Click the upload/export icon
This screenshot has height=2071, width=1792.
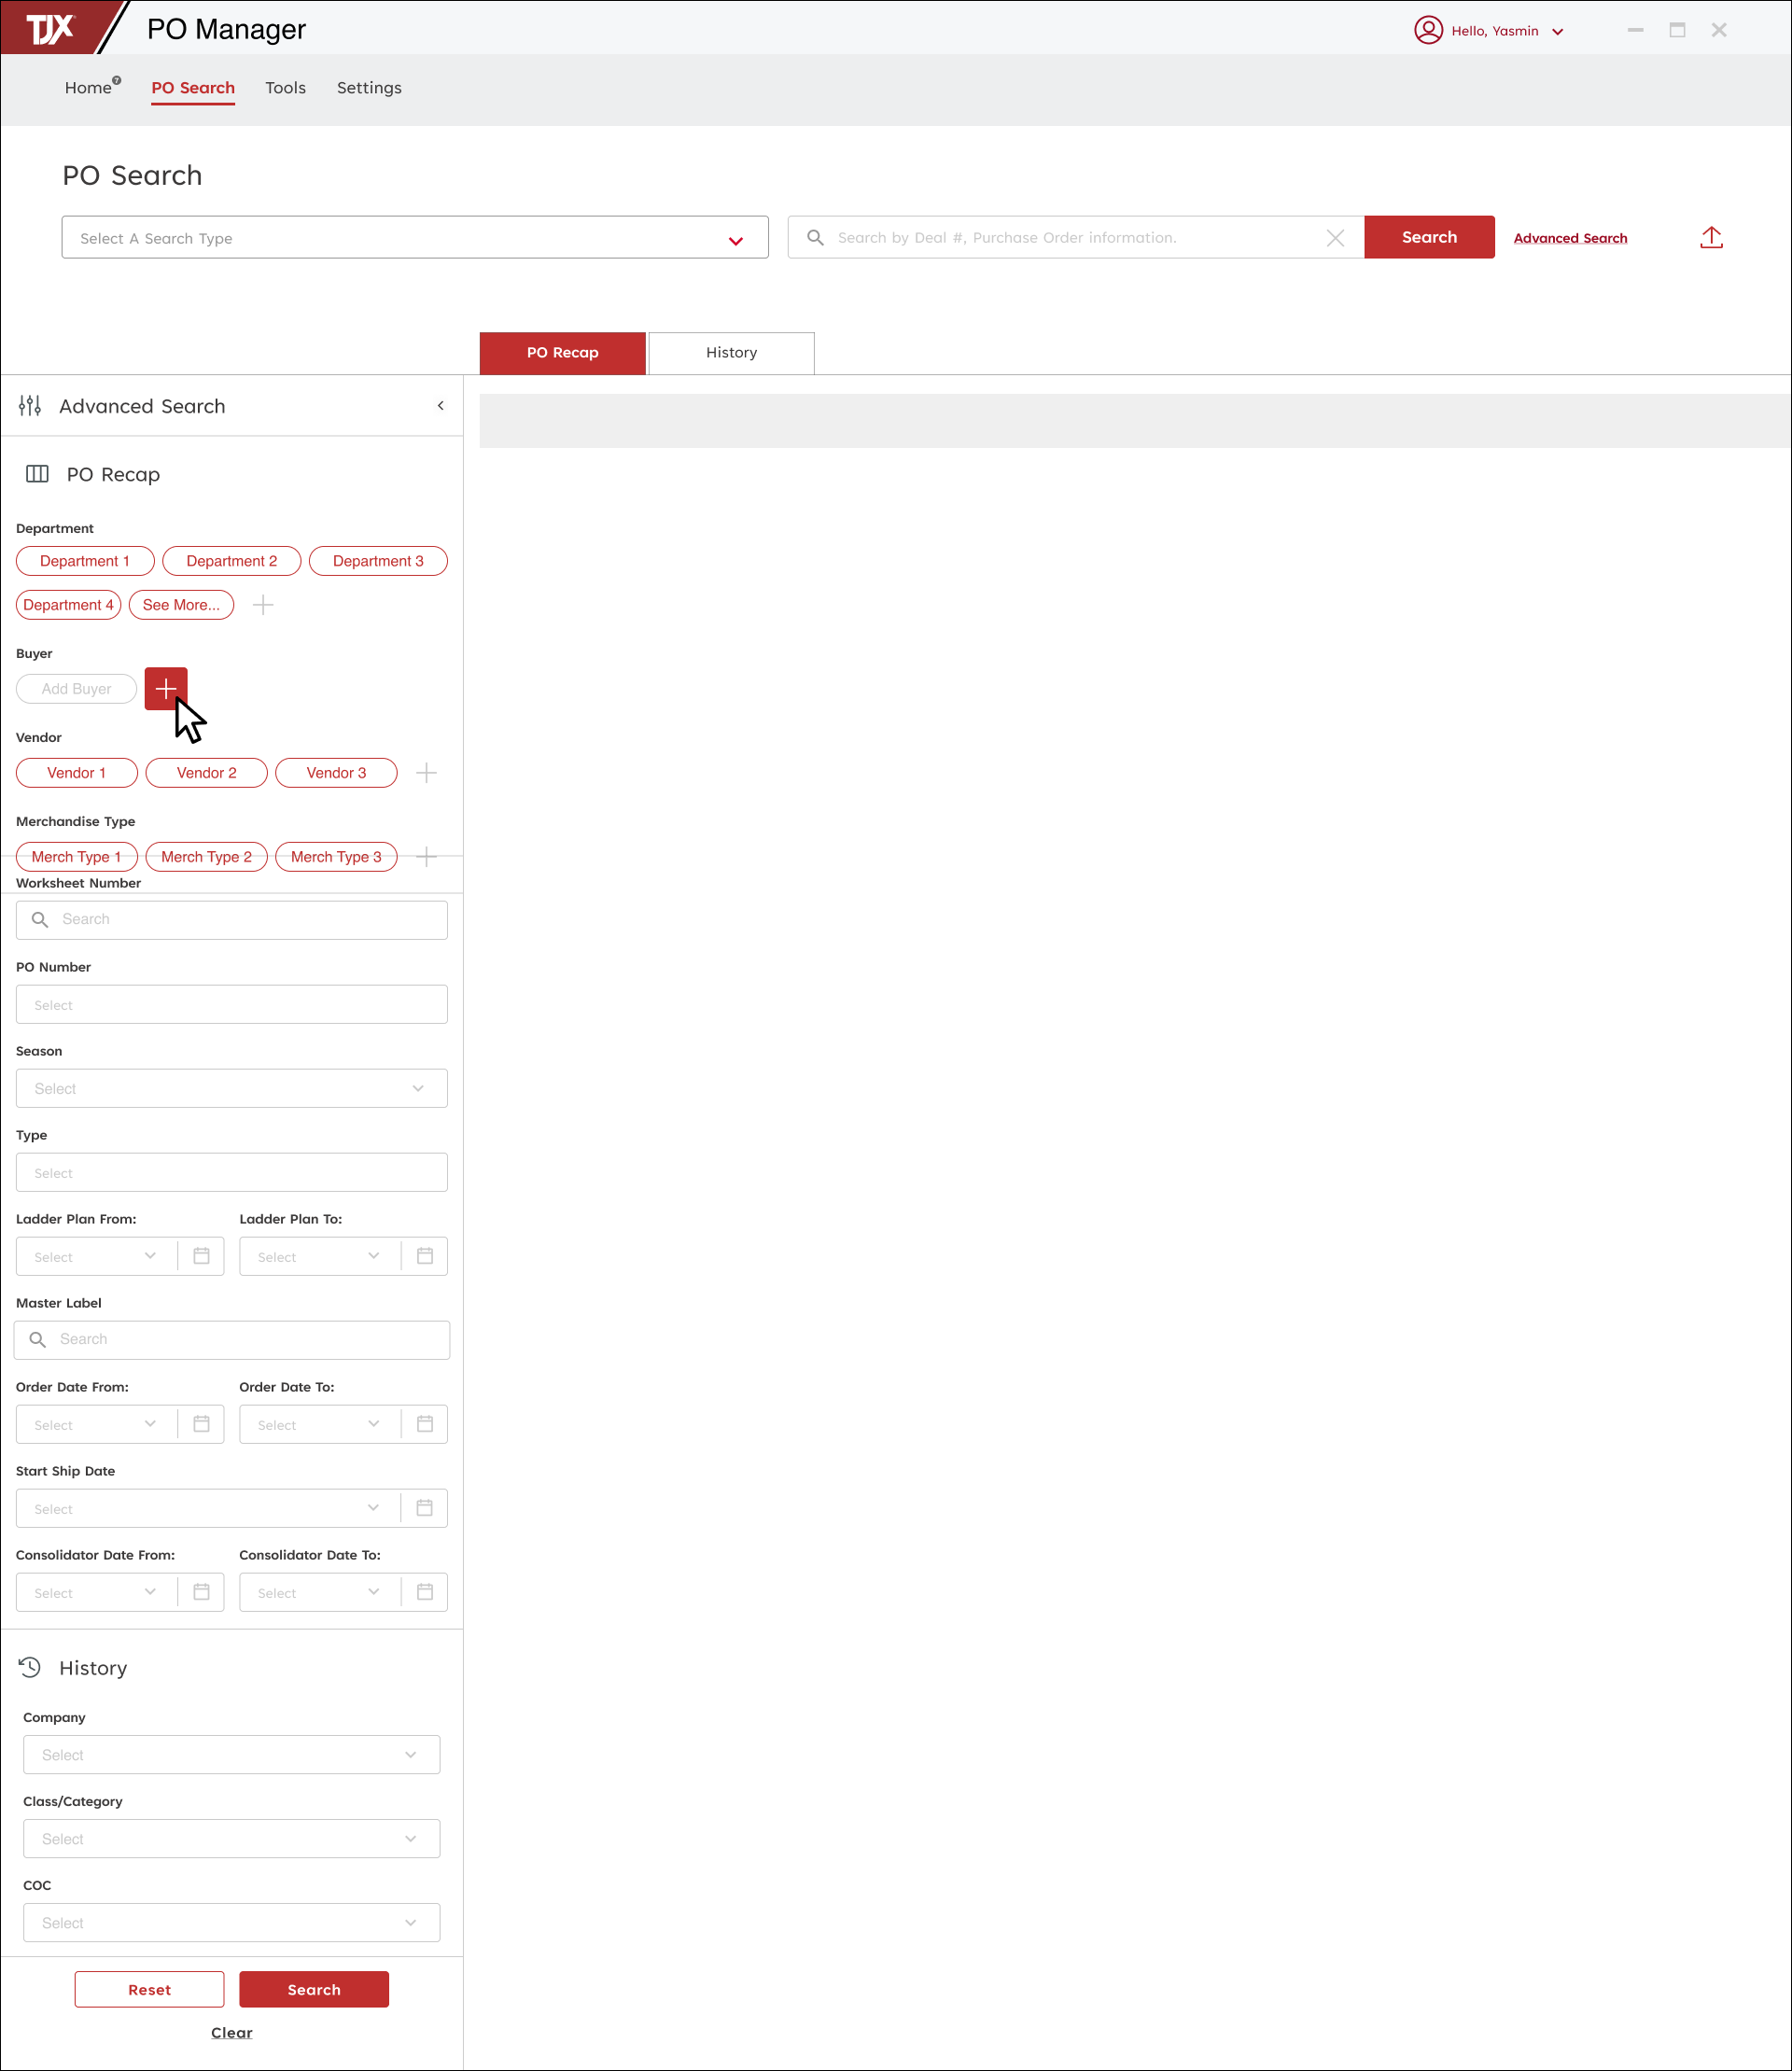point(1711,238)
